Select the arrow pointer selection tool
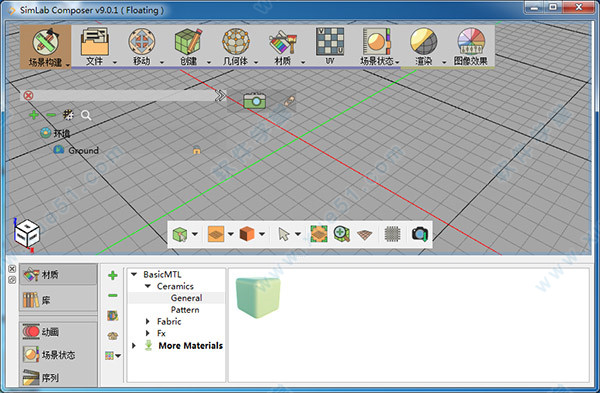600x393 pixels. click(x=284, y=234)
